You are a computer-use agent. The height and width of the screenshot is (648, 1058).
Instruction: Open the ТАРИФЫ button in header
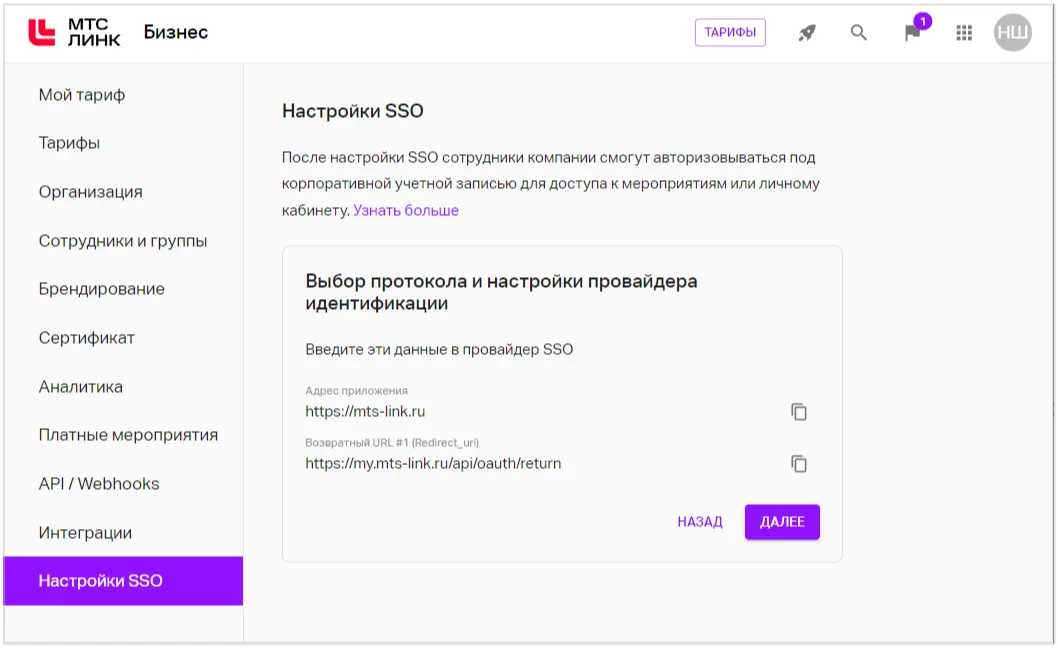click(730, 32)
